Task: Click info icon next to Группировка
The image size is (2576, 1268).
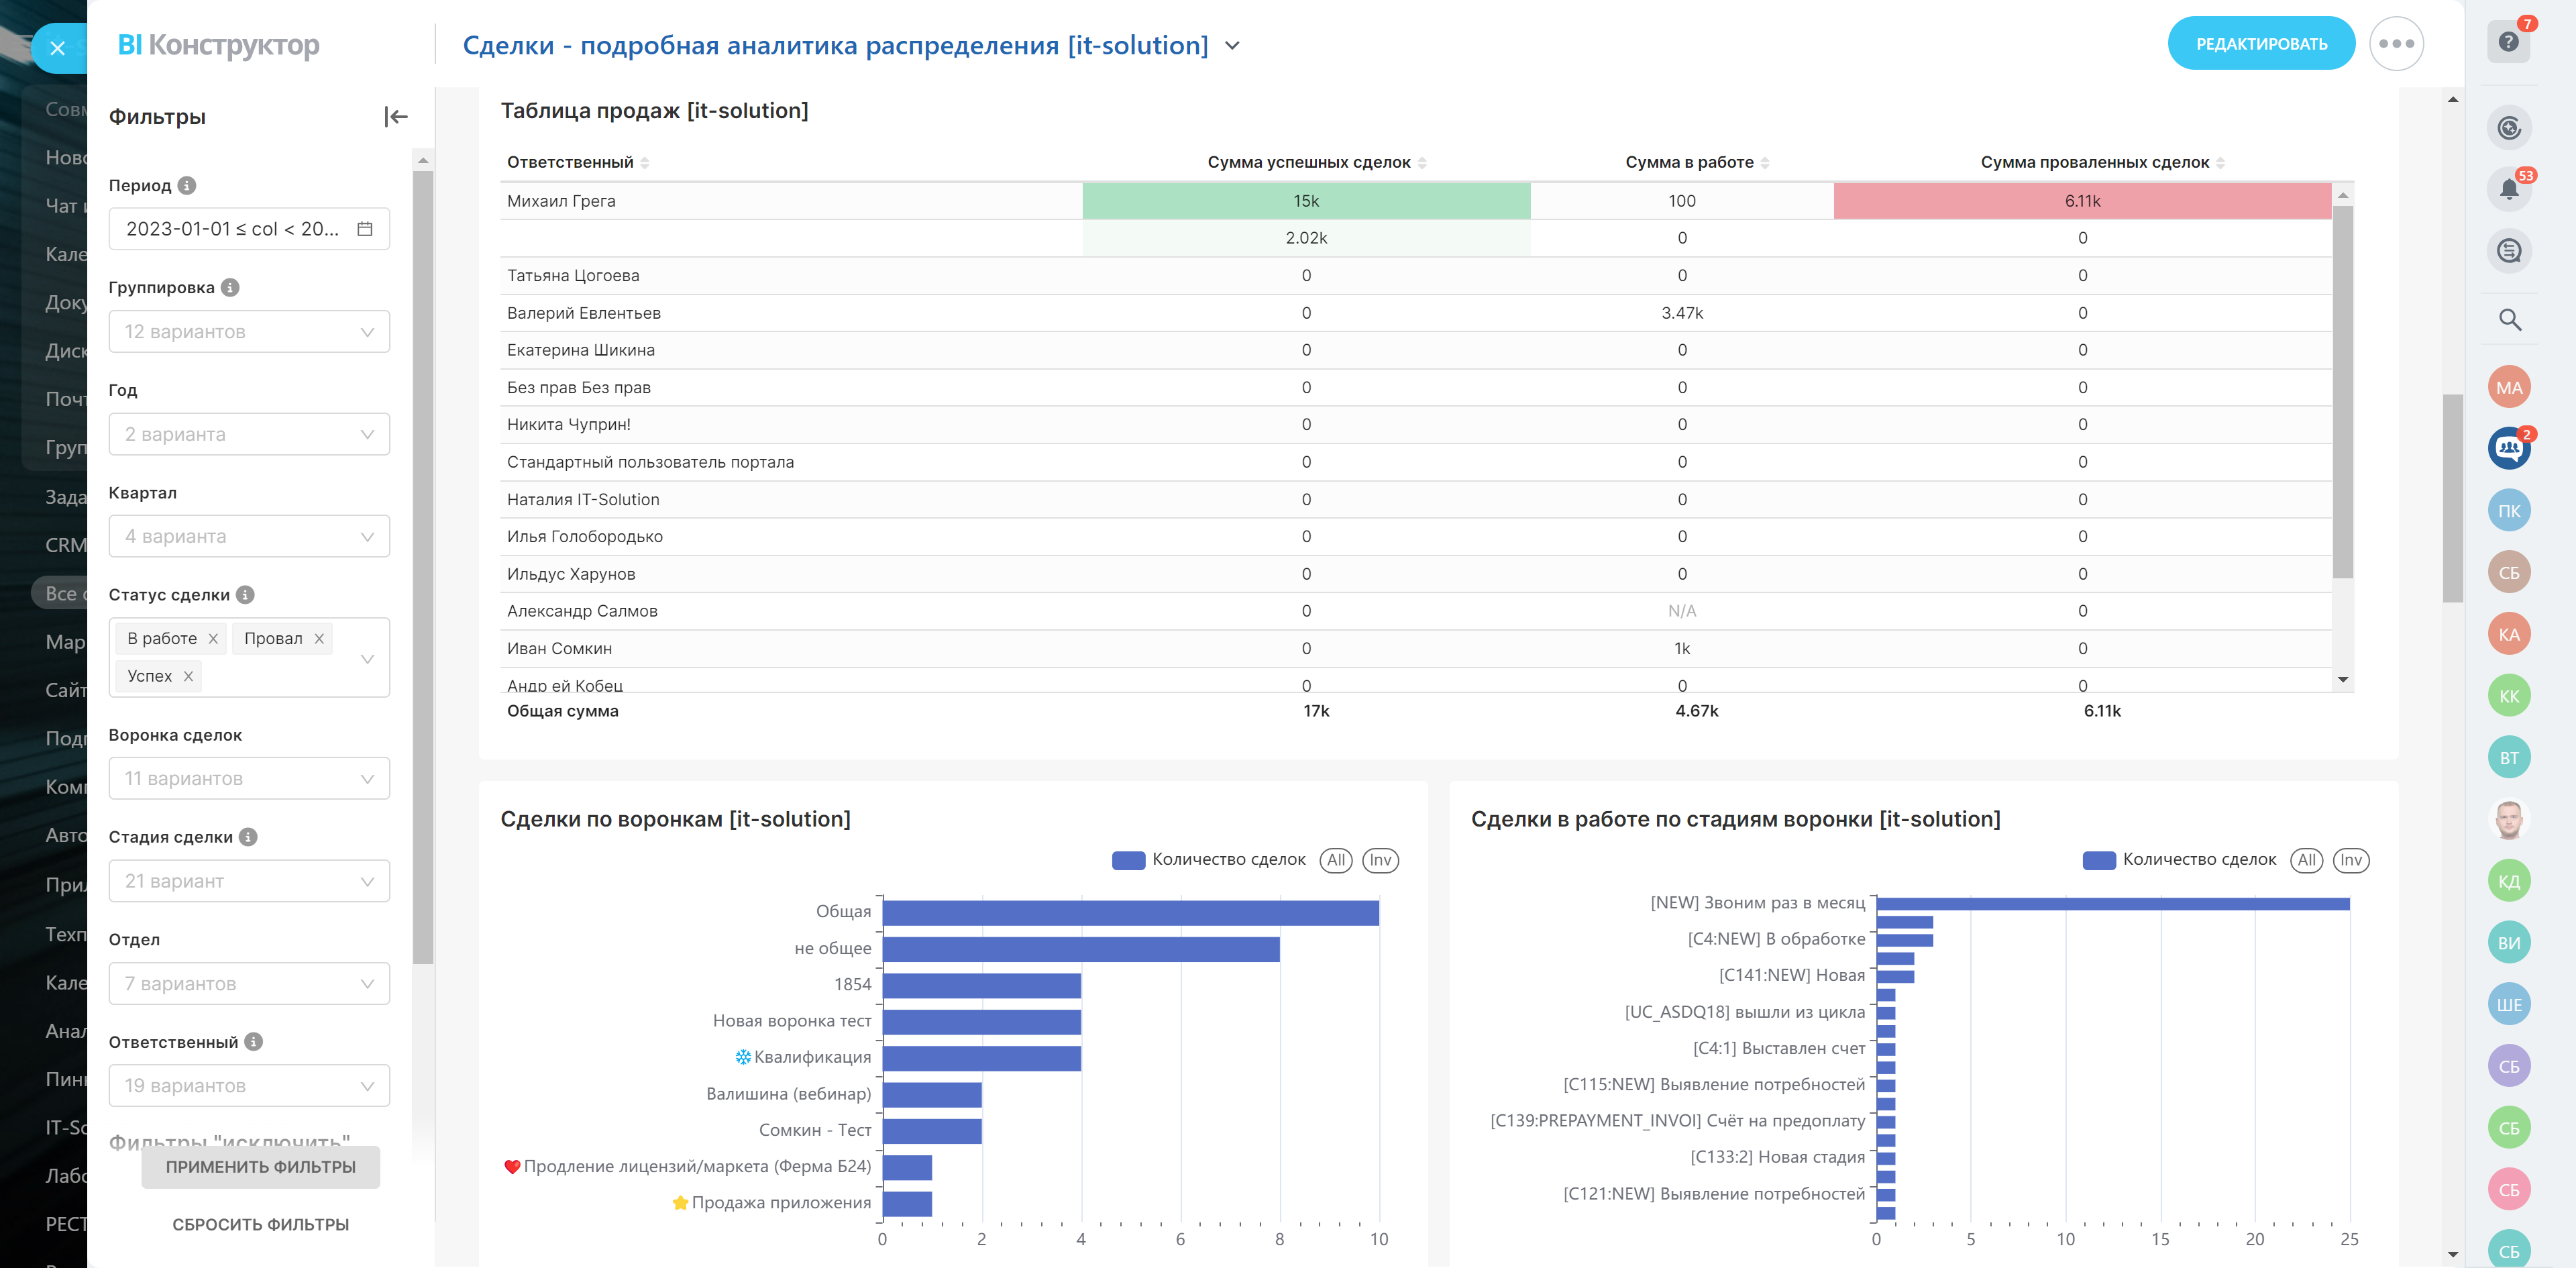Action: pos(230,288)
